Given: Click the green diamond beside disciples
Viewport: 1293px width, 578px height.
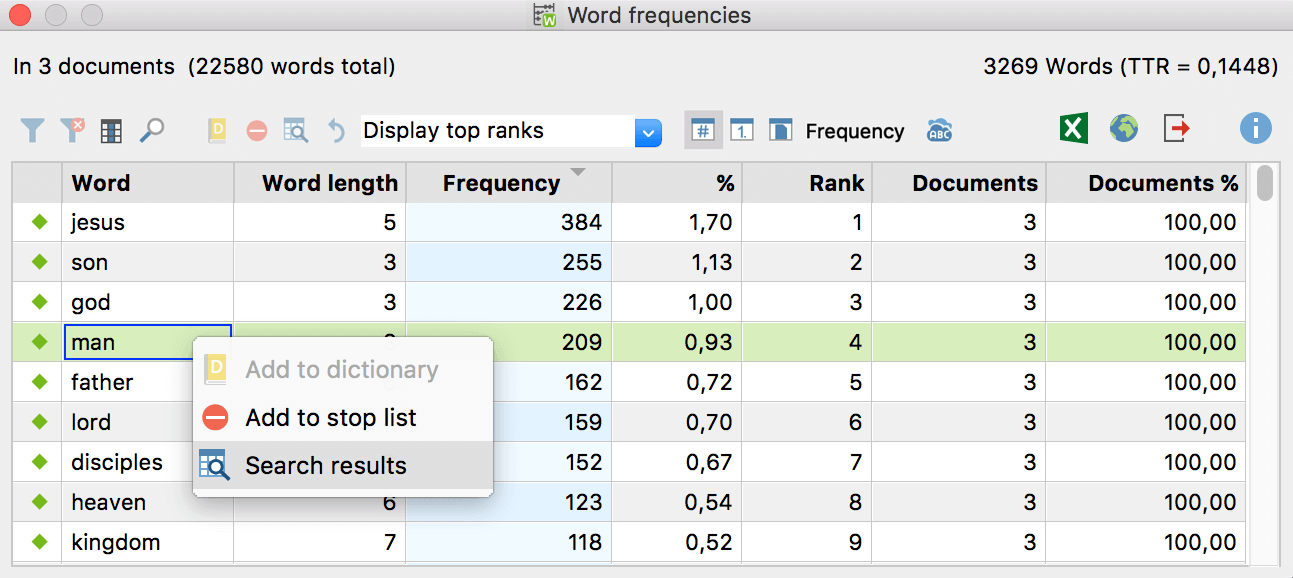Looking at the screenshot, I should [40, 462].
